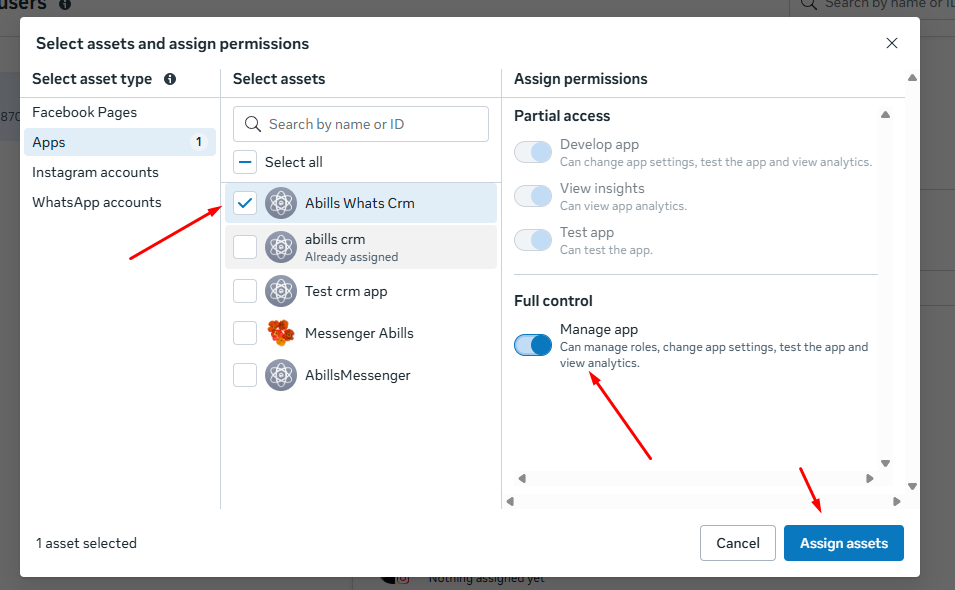Click the Messenger Abills flower icon
Image resolution: width=955 pixels, height=590 pixels.
pyautogui.click(x=281, y=333)
